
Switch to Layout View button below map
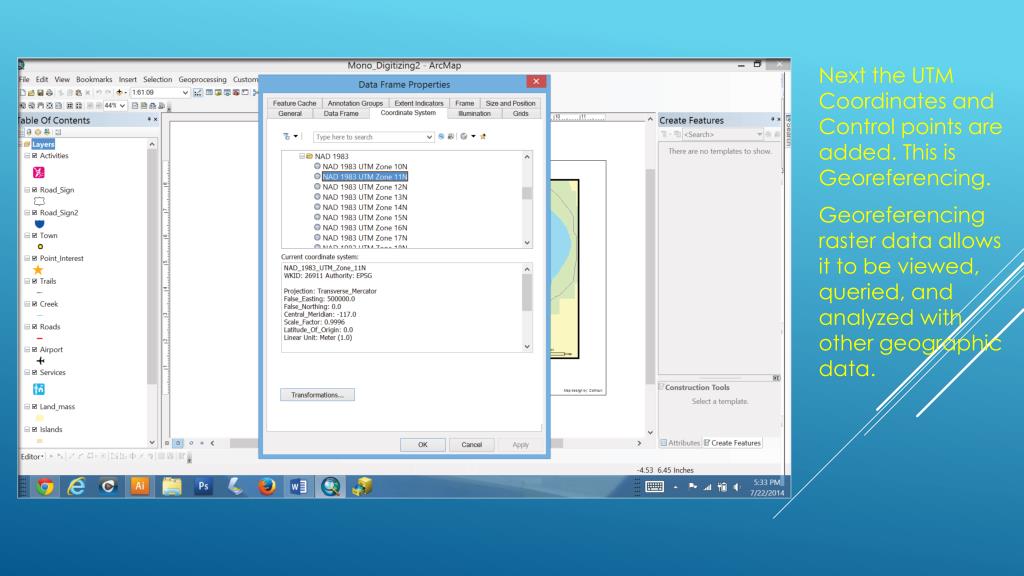(x=178, y=443)
